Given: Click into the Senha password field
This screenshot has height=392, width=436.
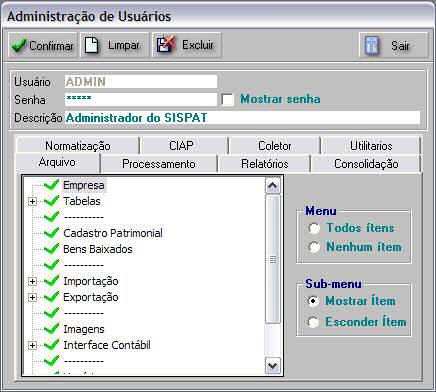Looking at the screenshot, I should tap(141, 99).
